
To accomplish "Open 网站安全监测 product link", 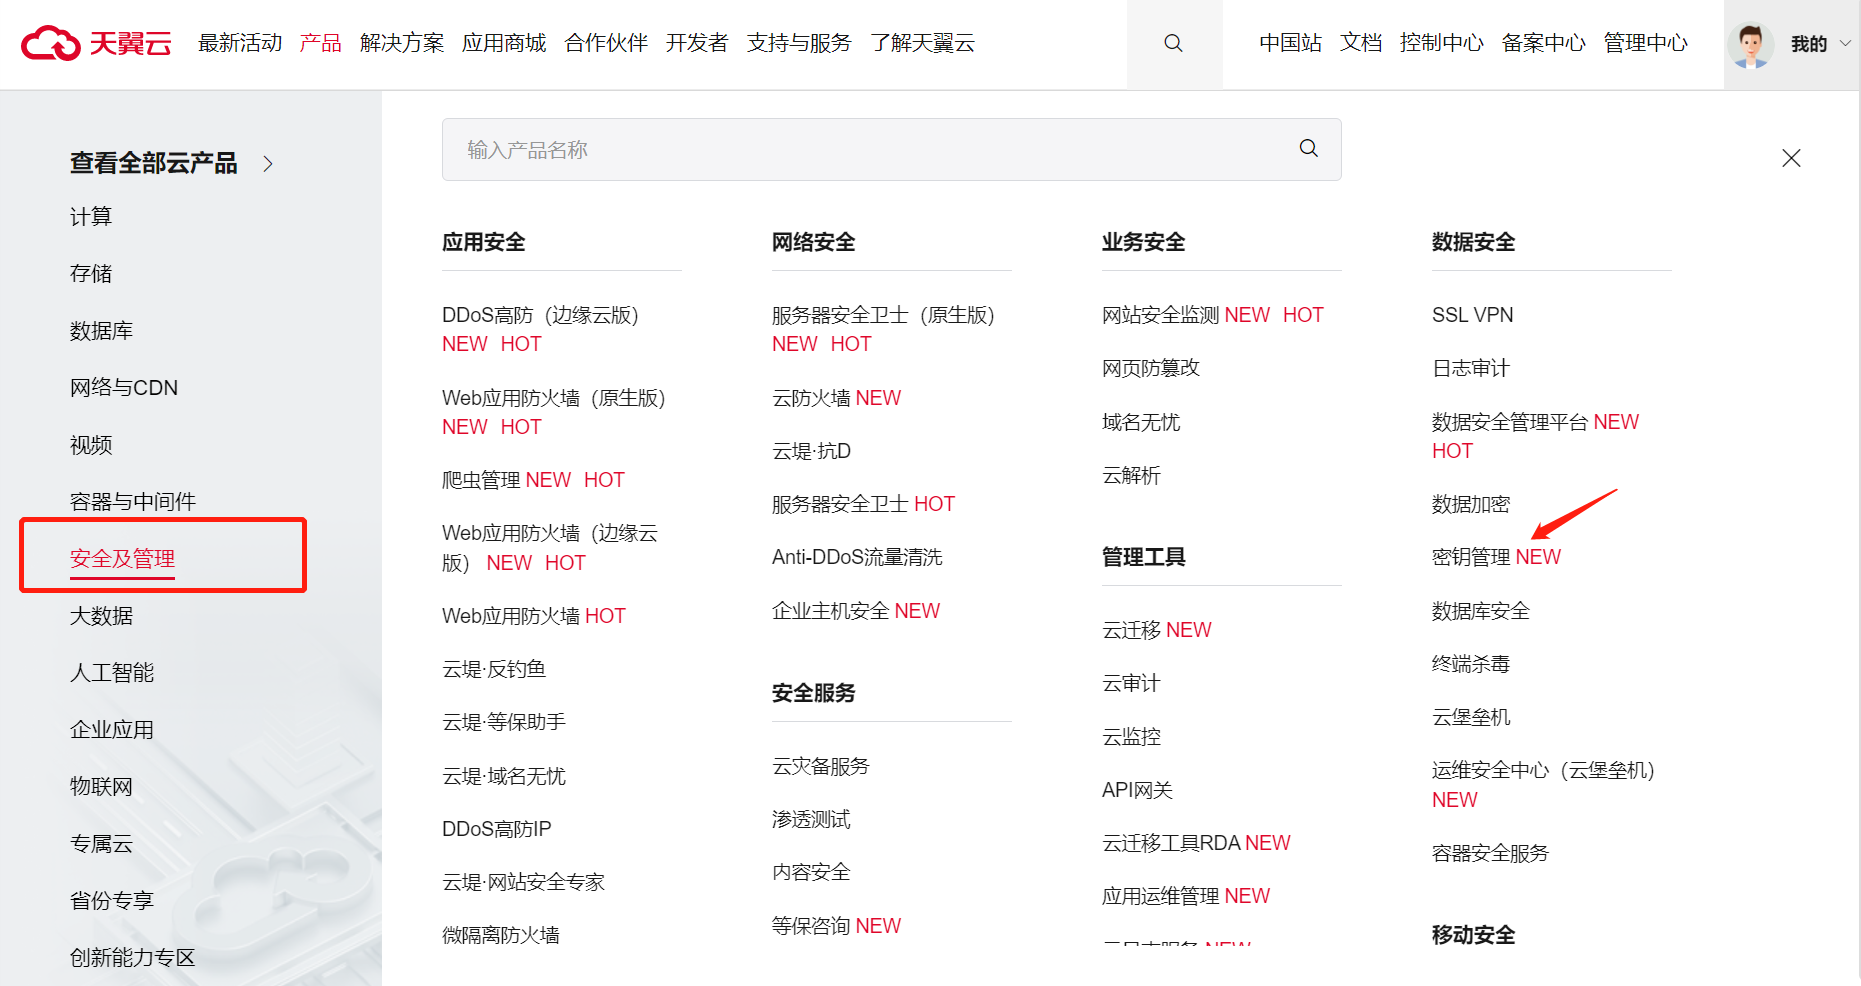I will tap(1161, 315).
